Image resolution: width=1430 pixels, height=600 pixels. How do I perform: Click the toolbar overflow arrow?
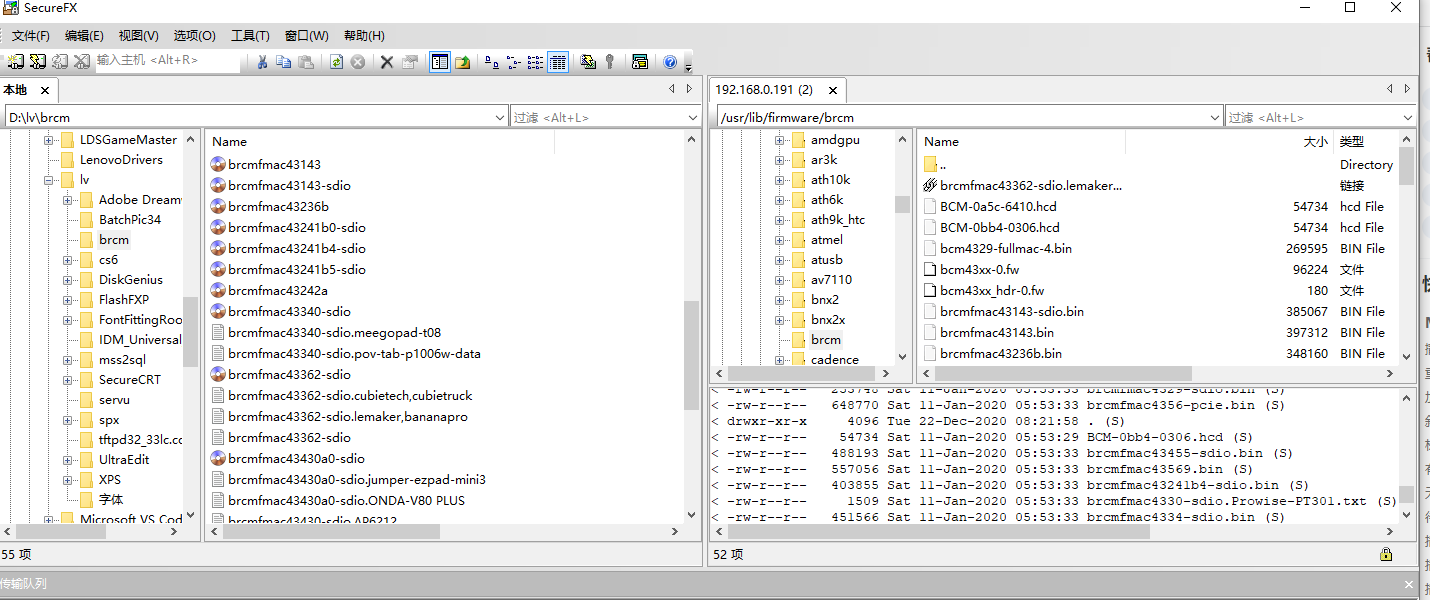[x=688, y=66]
